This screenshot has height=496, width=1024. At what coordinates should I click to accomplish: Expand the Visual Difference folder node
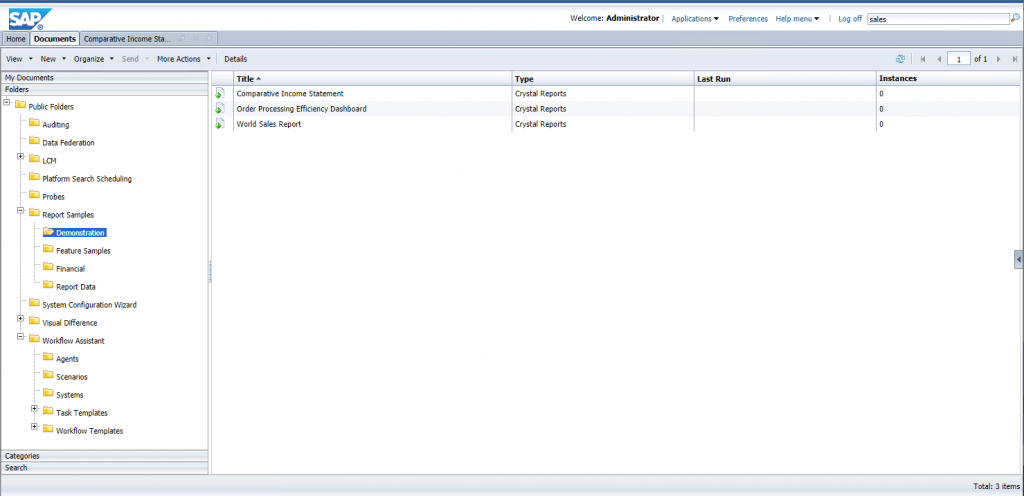(x=21, y=319)
